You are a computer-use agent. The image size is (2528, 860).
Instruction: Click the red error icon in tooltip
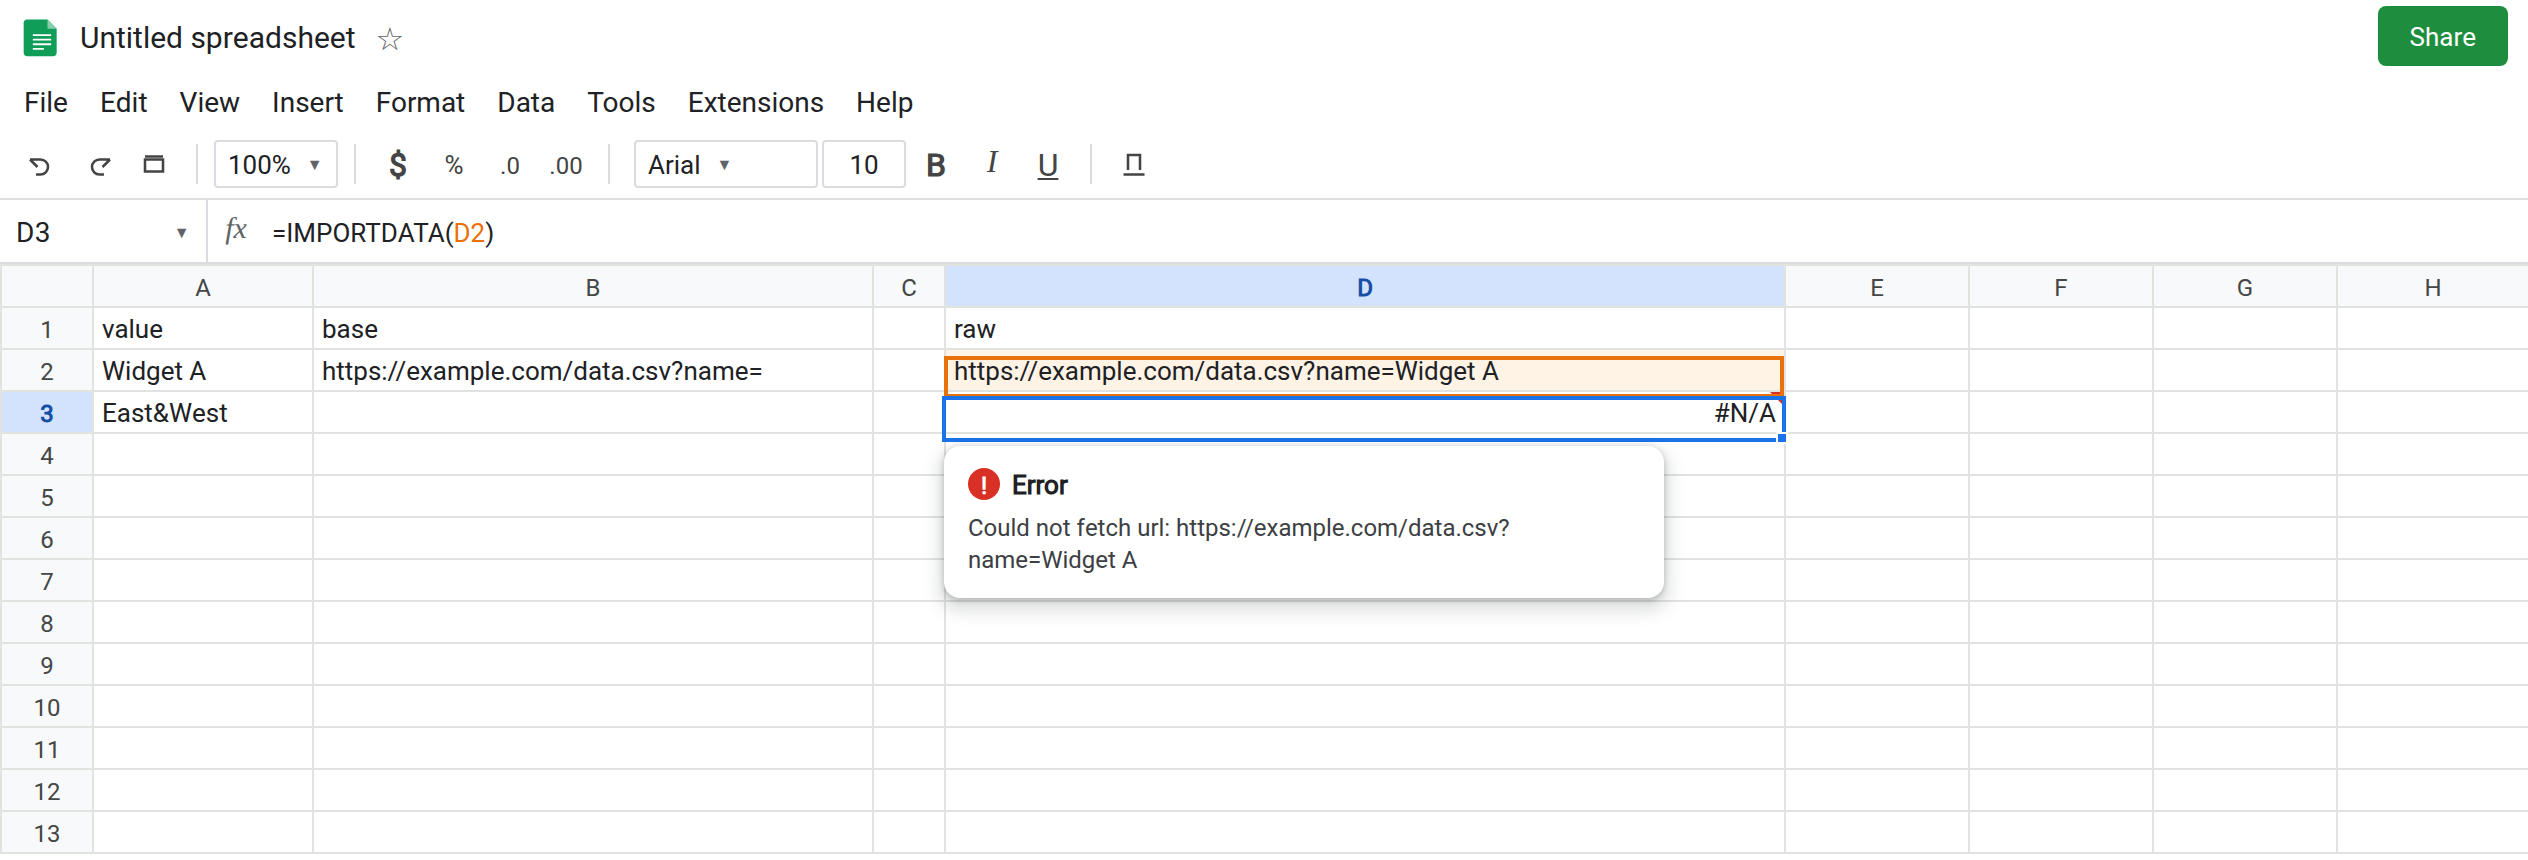[984, 485]
